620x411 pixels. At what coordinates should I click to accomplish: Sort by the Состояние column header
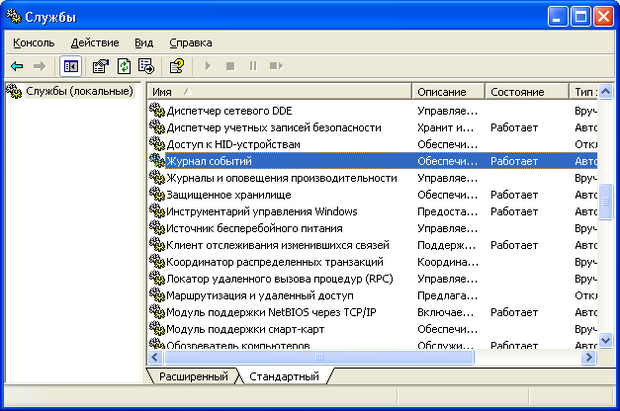click(526, 92)
